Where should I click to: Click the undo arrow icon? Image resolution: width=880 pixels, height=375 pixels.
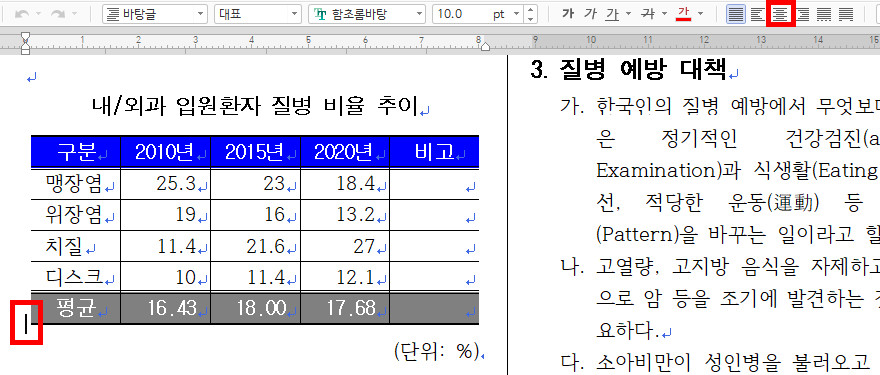coord(22,14)
